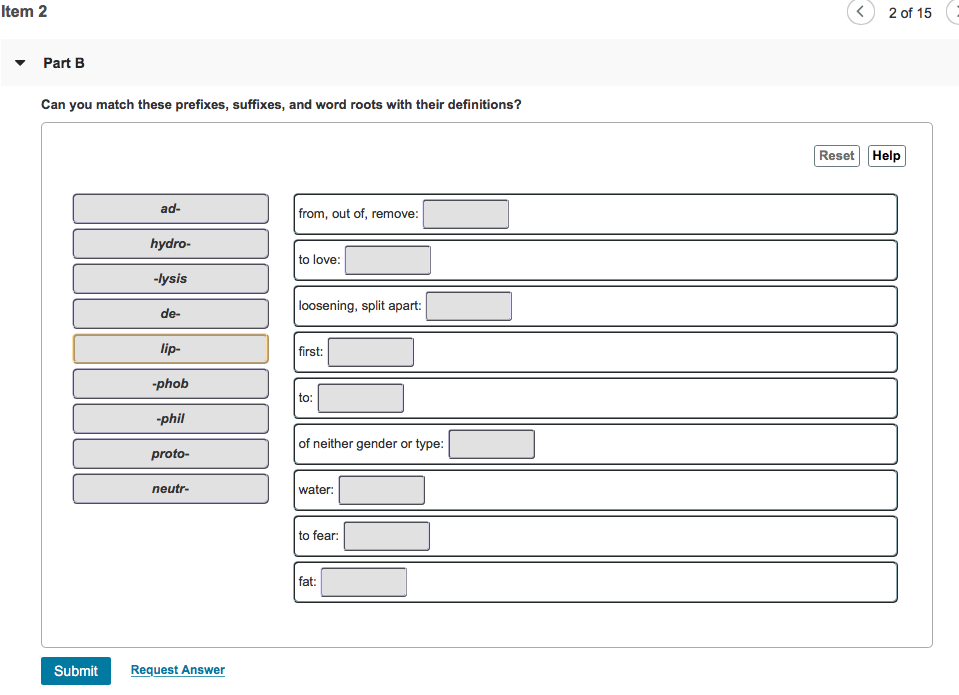Select the de- prefix tile
The height and width of the screenshot is (695, 959).
(170, 313)
